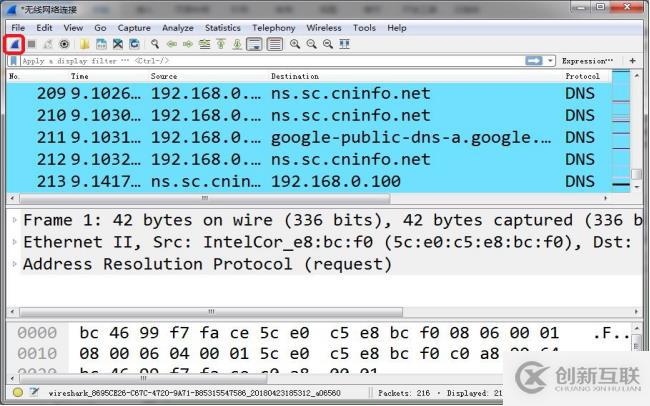Screen dimensions: 650x406
Task: Select the Address Resolution Protocol (request) line
Action: 207,264
